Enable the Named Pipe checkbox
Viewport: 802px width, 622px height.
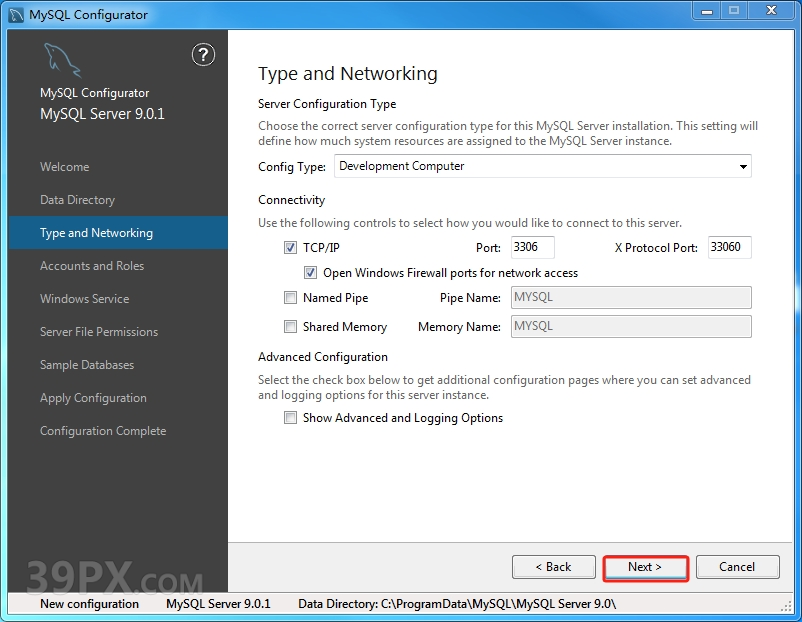291,298
